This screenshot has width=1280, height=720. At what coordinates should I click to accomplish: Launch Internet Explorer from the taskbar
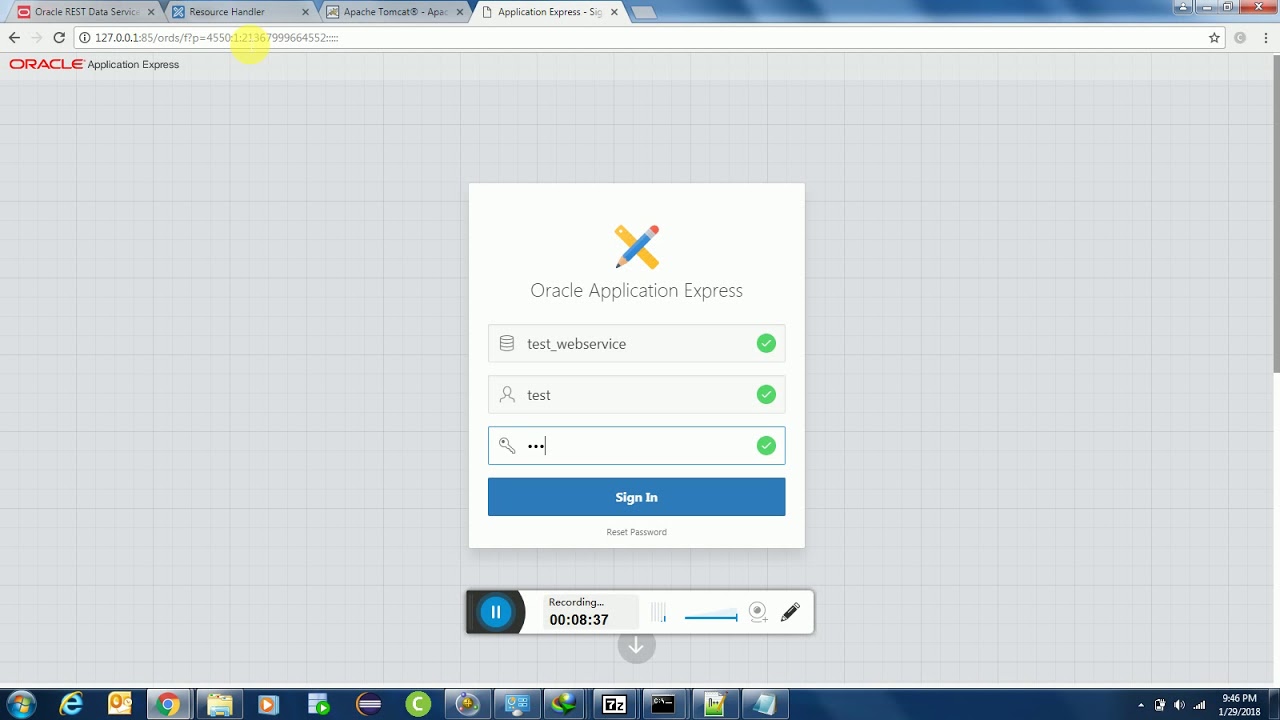tap(71, 704)
